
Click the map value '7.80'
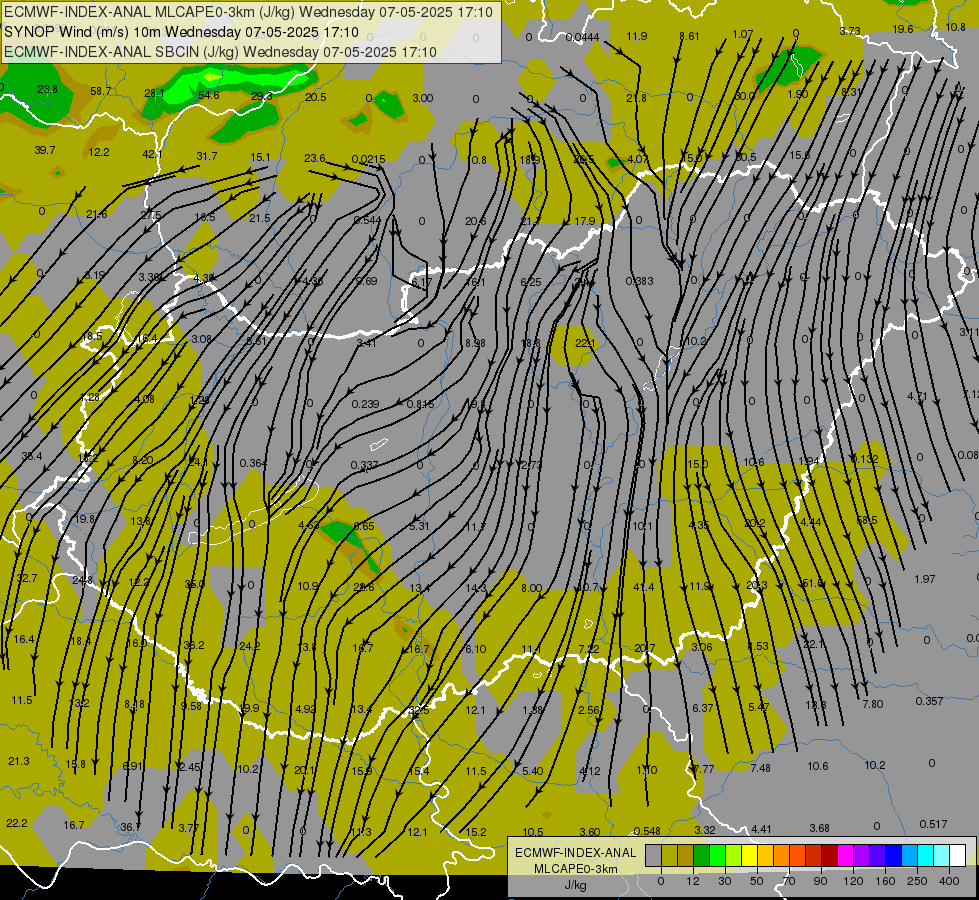[x=872, y=705]
